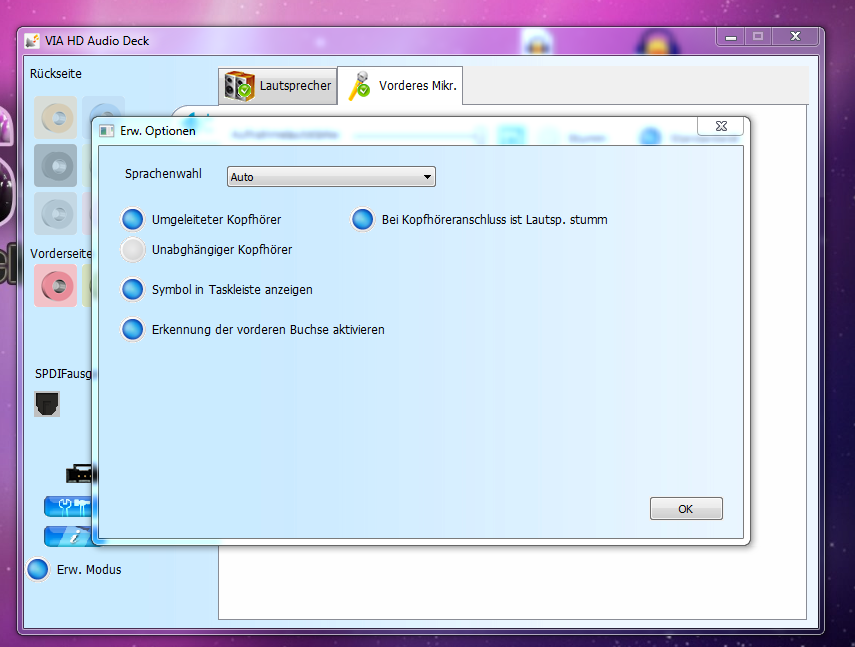855x647 pixels.
Task: Close the Erw. Optionen dialog
Action: point(720,126)
